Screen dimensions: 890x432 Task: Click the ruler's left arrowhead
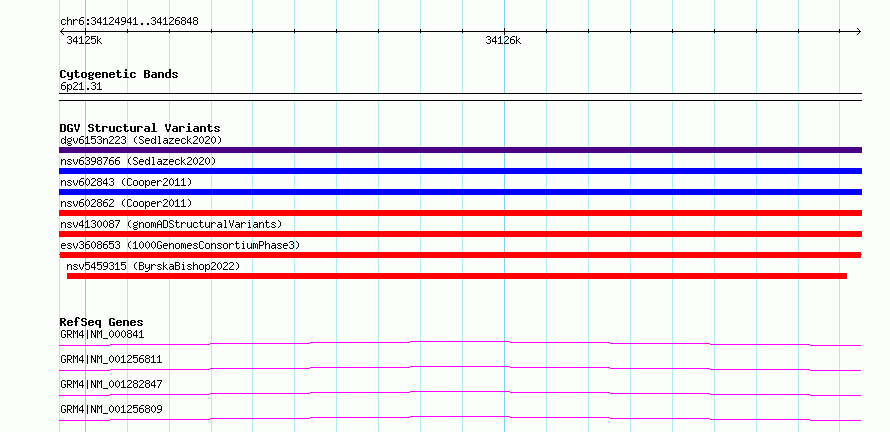(62, 31)
